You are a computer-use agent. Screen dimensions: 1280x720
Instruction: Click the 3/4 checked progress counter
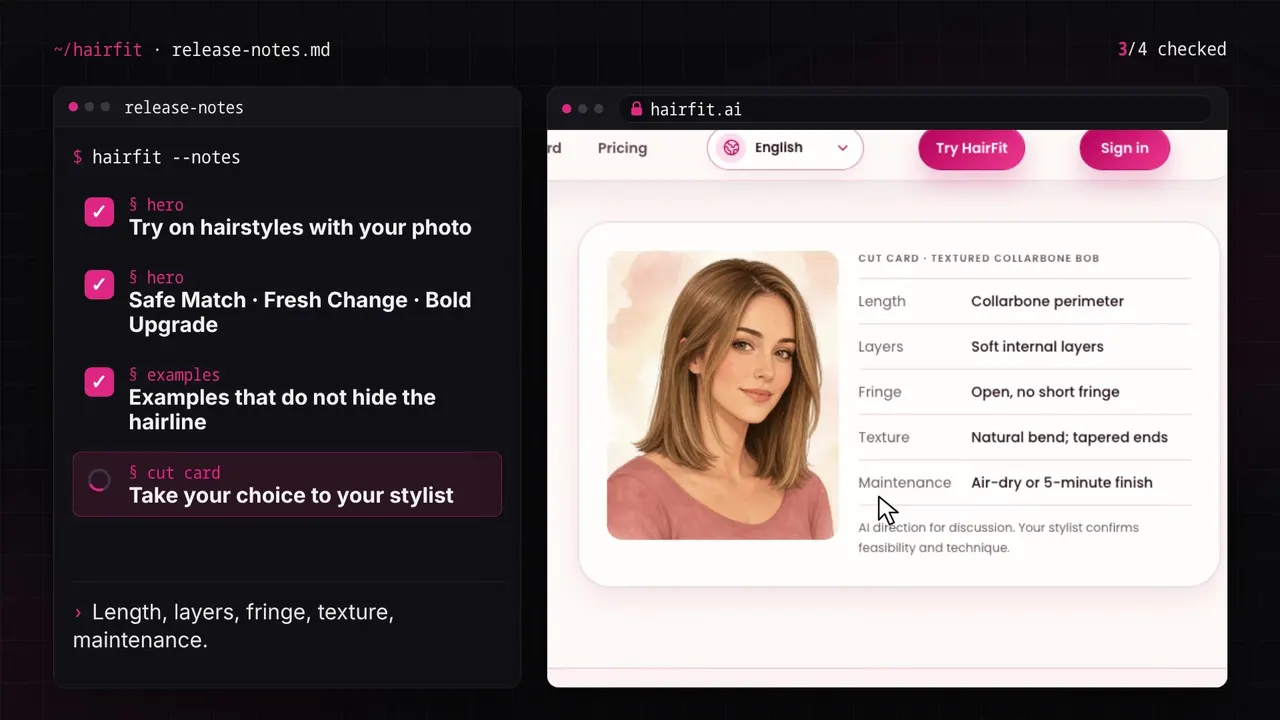[1172, 49]
